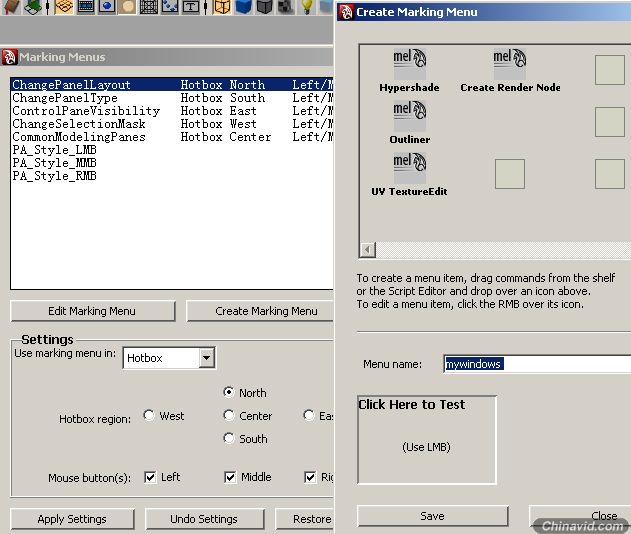Click the empty menu slot beside UV TextureEdit
The width and height of the screenshot is (631, 534).
(x=510, y=174)
